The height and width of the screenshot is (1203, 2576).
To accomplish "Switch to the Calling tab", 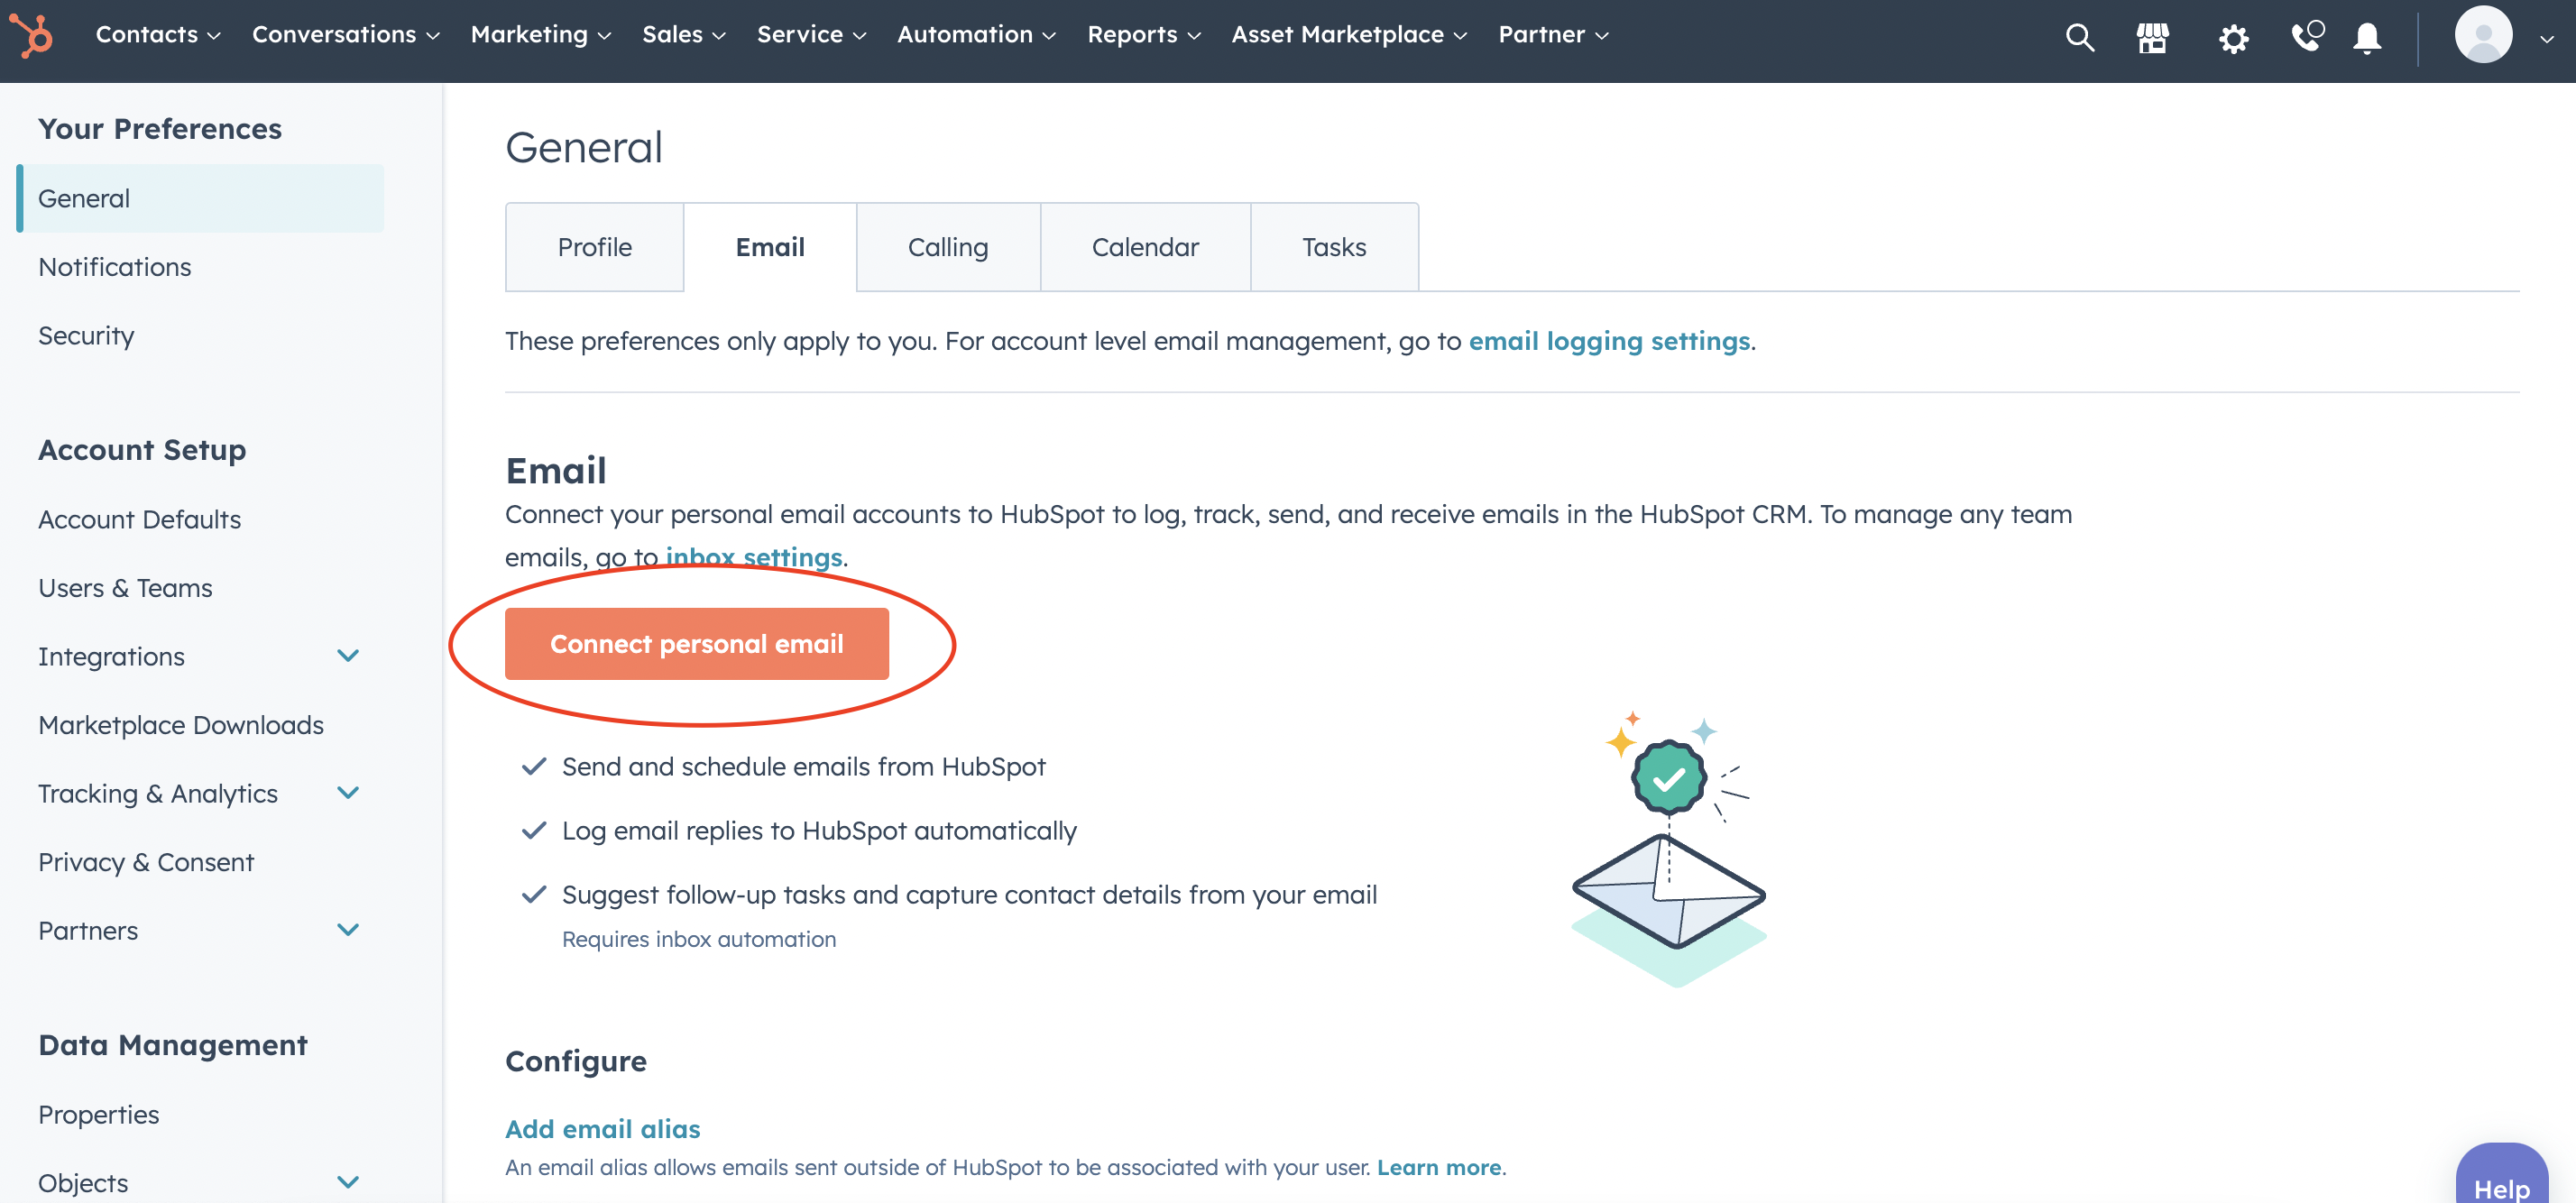I will click(948, 247).
